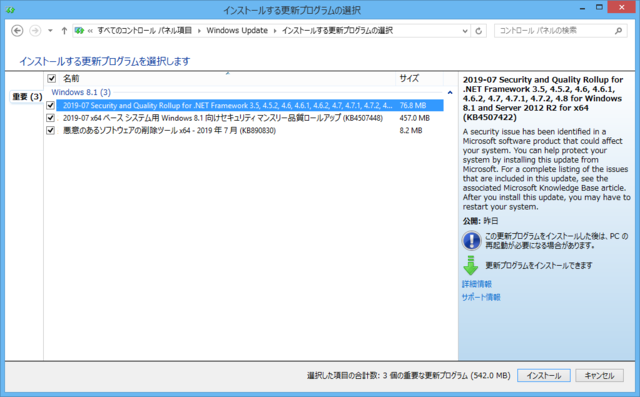Minimize the update selection window

(x=582, y=8)
